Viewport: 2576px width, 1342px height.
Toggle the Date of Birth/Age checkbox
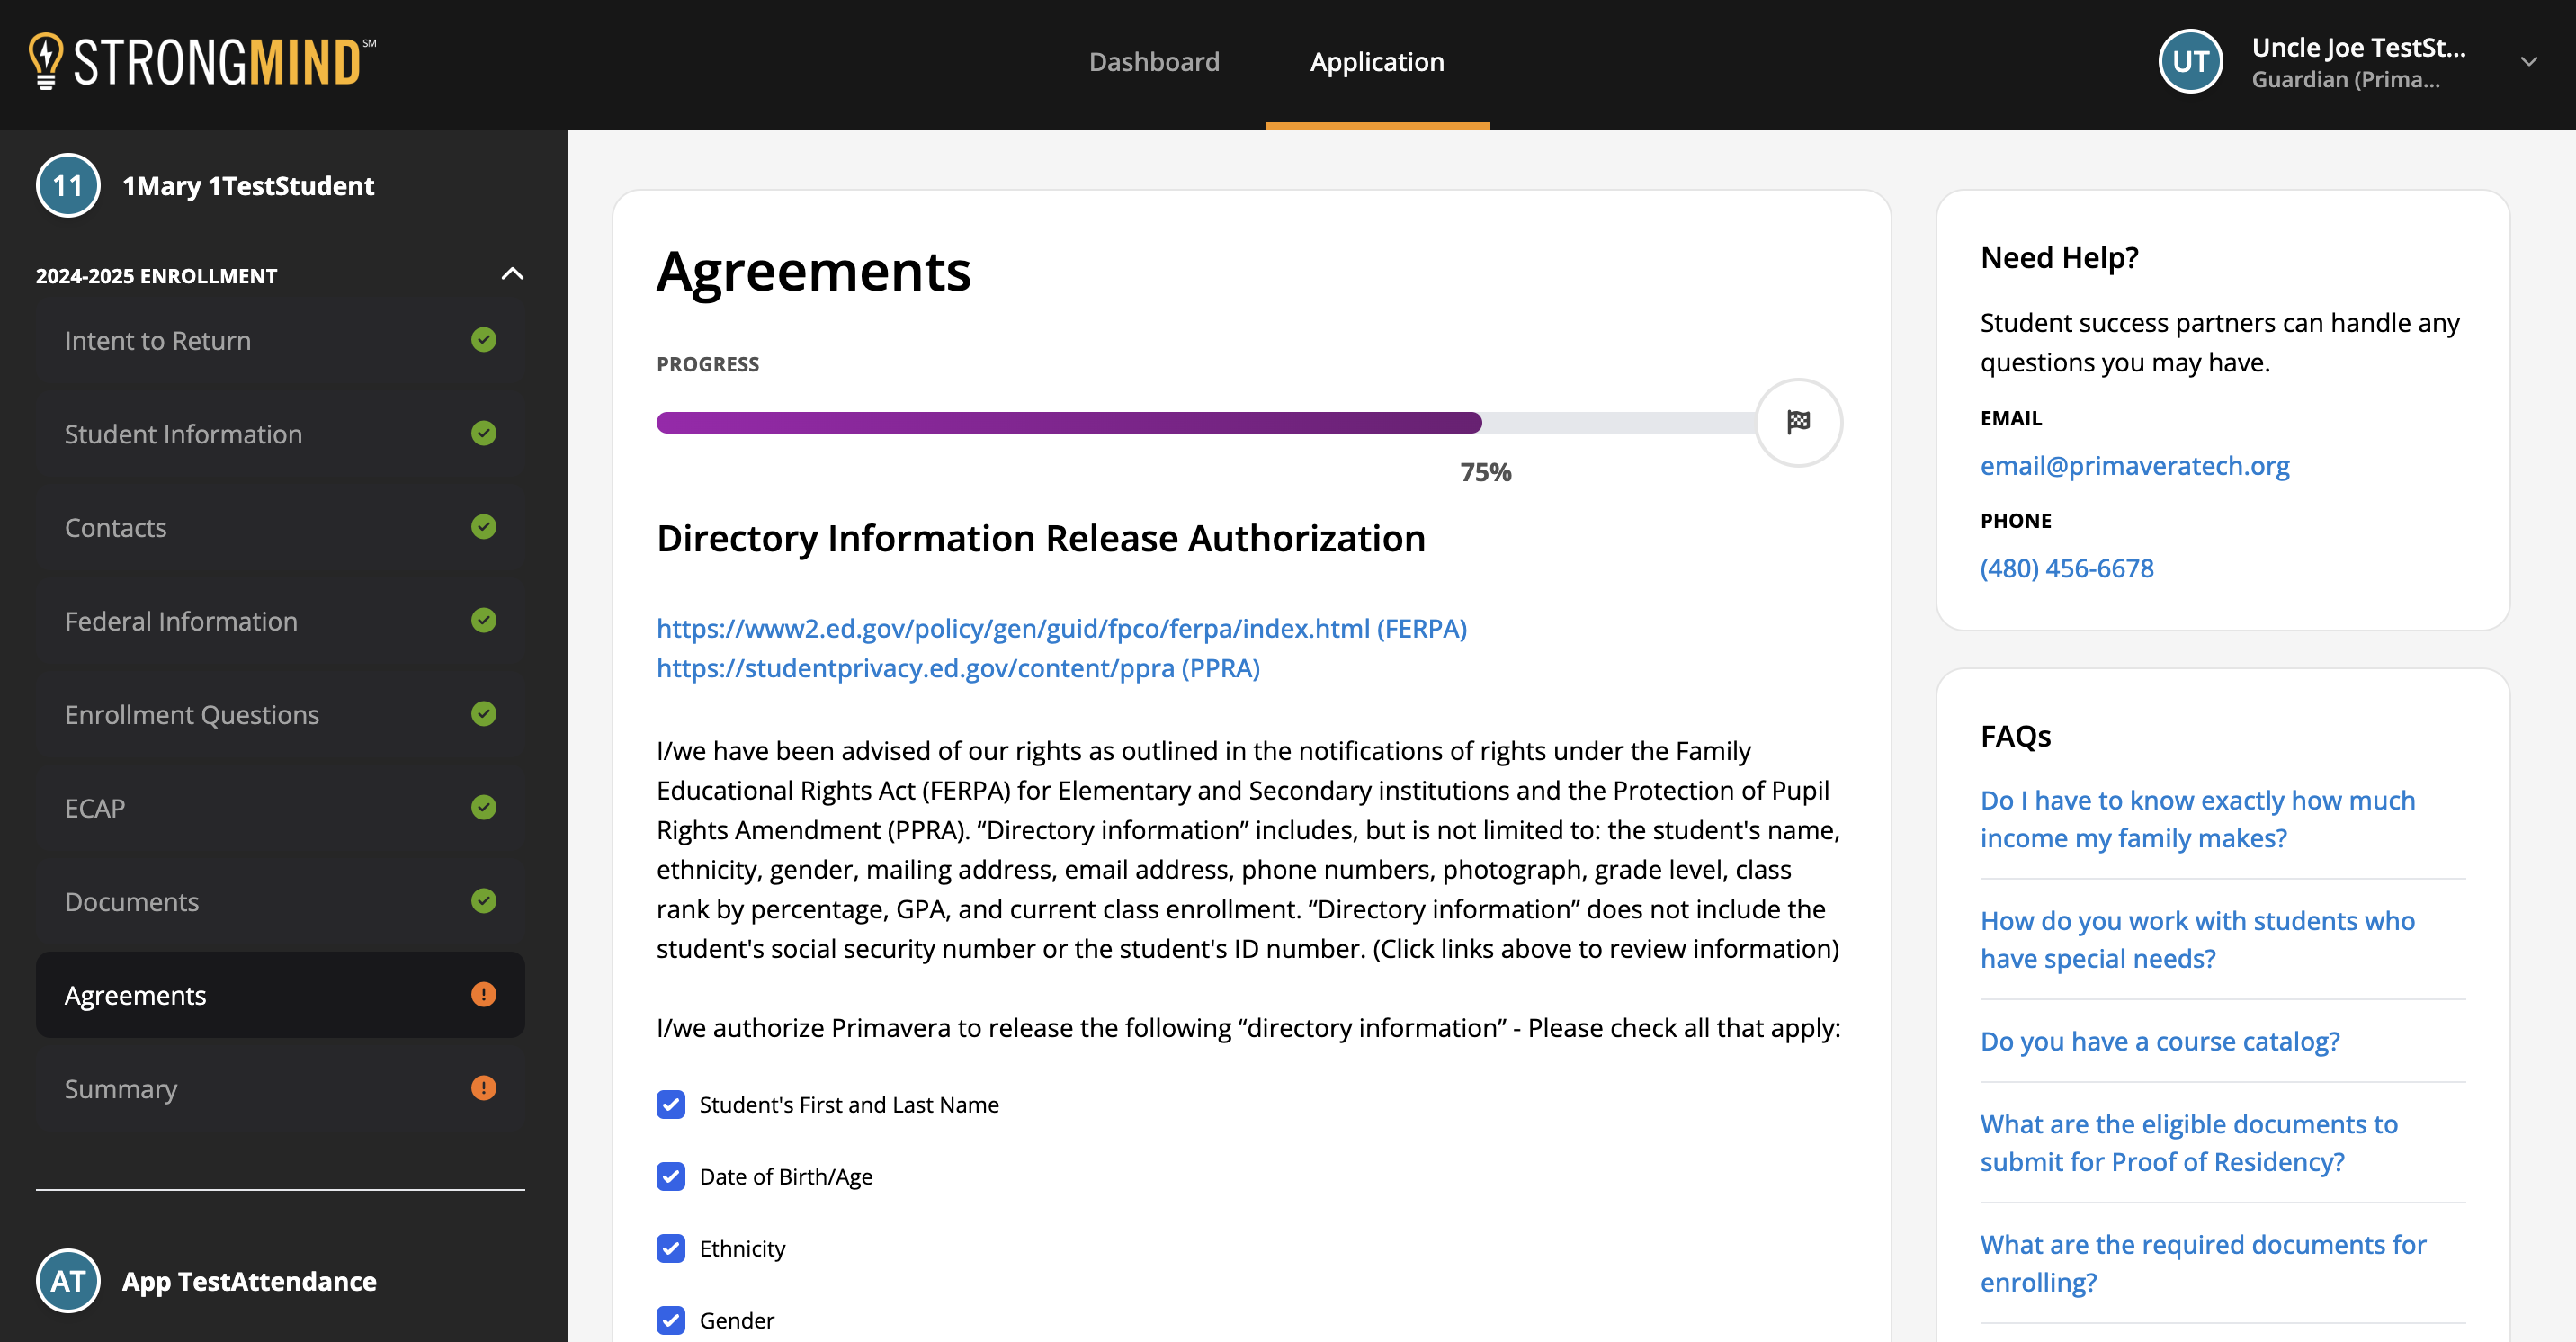671,1176
